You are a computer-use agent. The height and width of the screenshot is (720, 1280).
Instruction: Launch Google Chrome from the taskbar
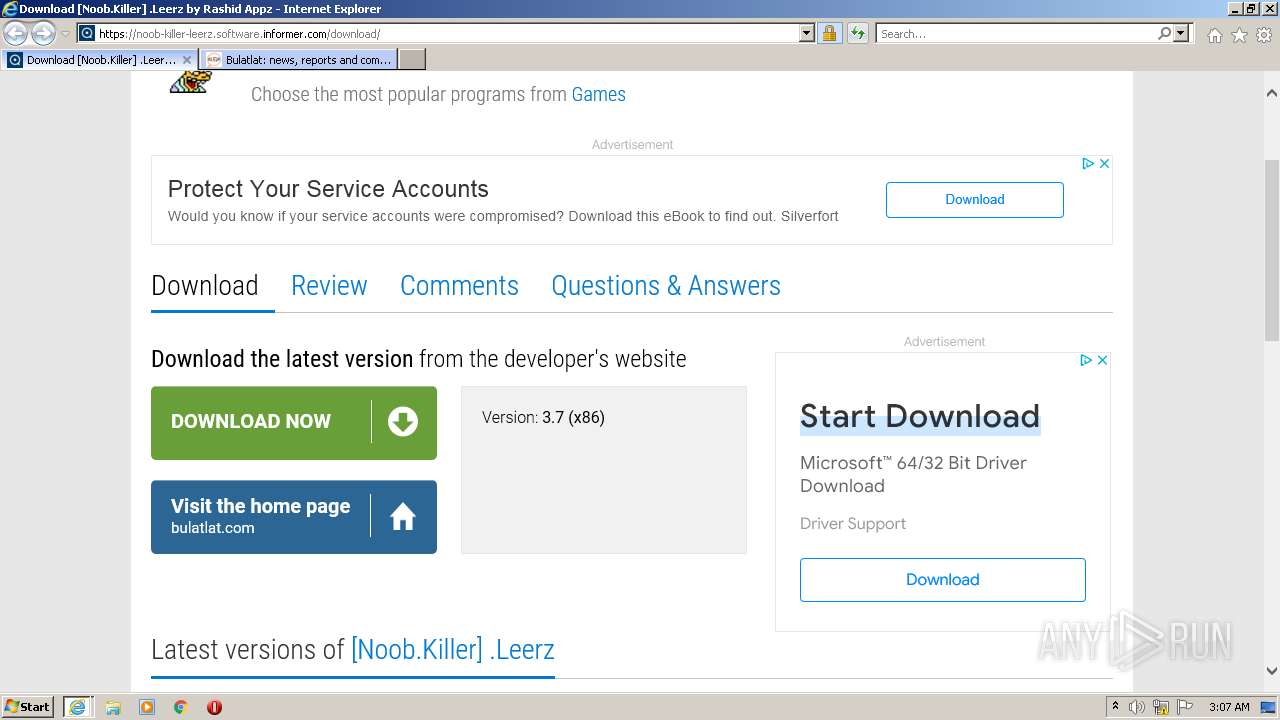[180, 707]
